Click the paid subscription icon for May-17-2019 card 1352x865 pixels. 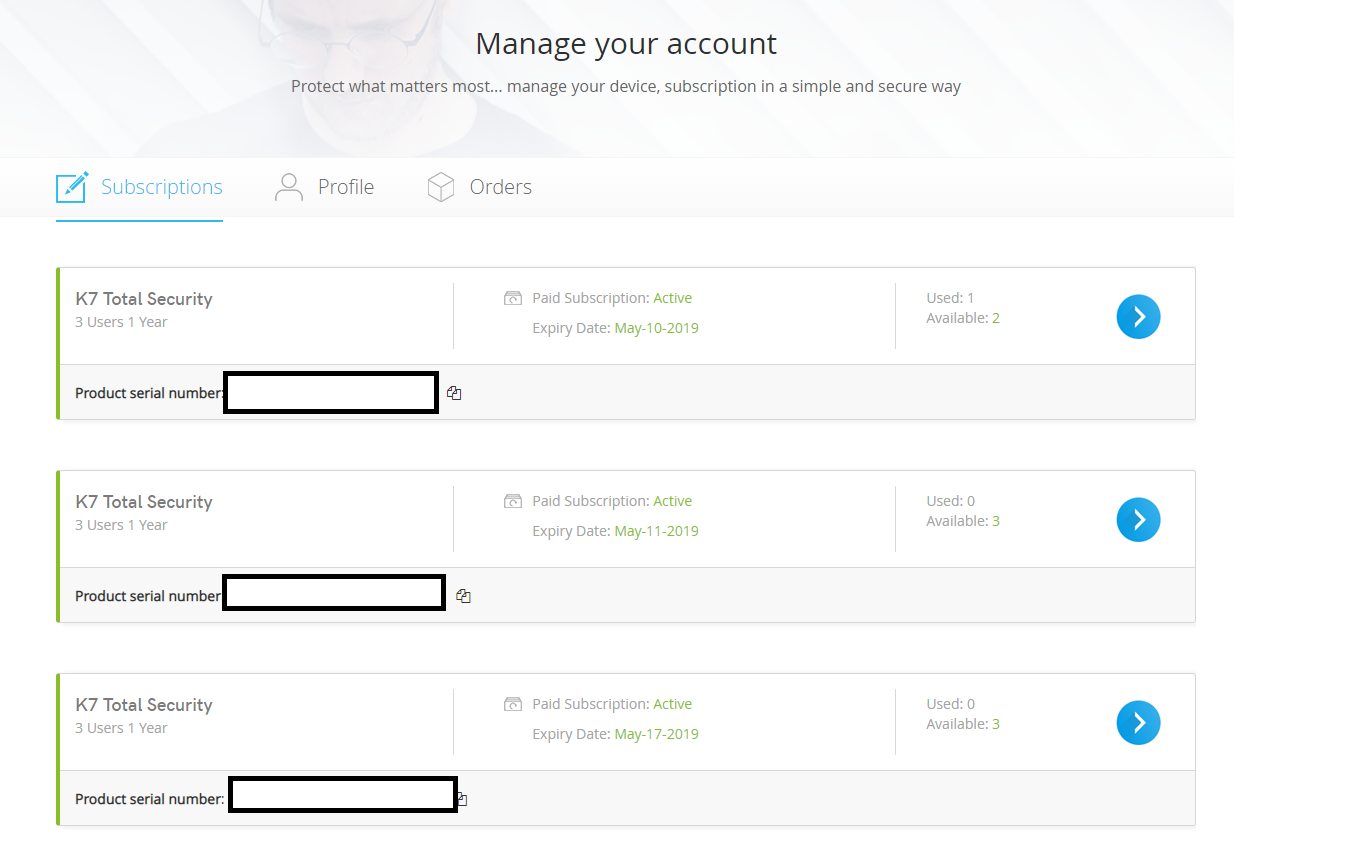513,704
